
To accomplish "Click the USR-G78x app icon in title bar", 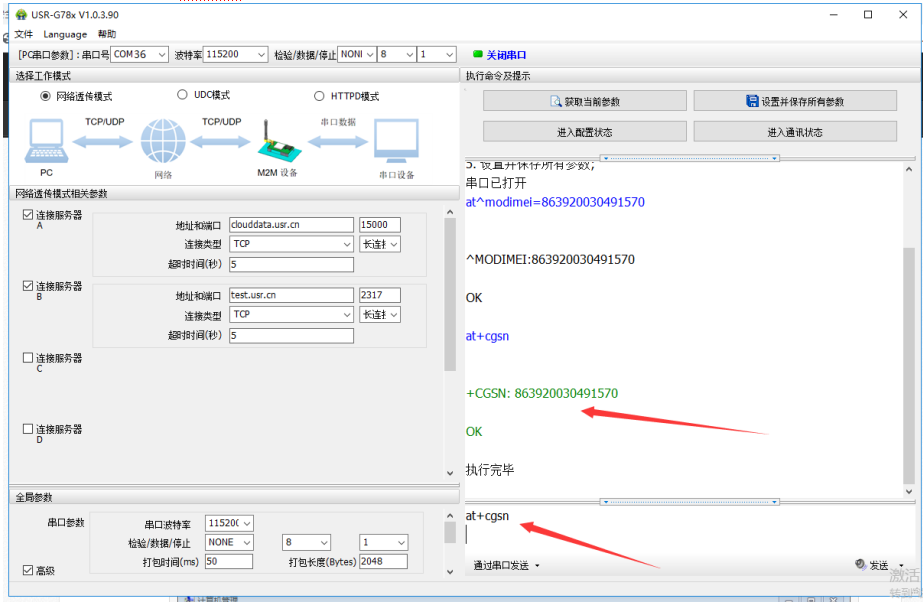I will tap(20, 15).
